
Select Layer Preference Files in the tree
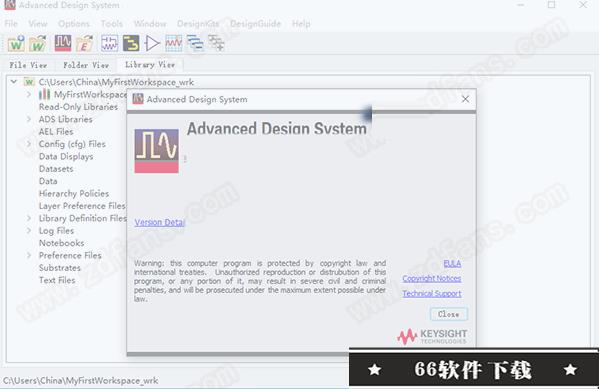click(x=82, y=206)
